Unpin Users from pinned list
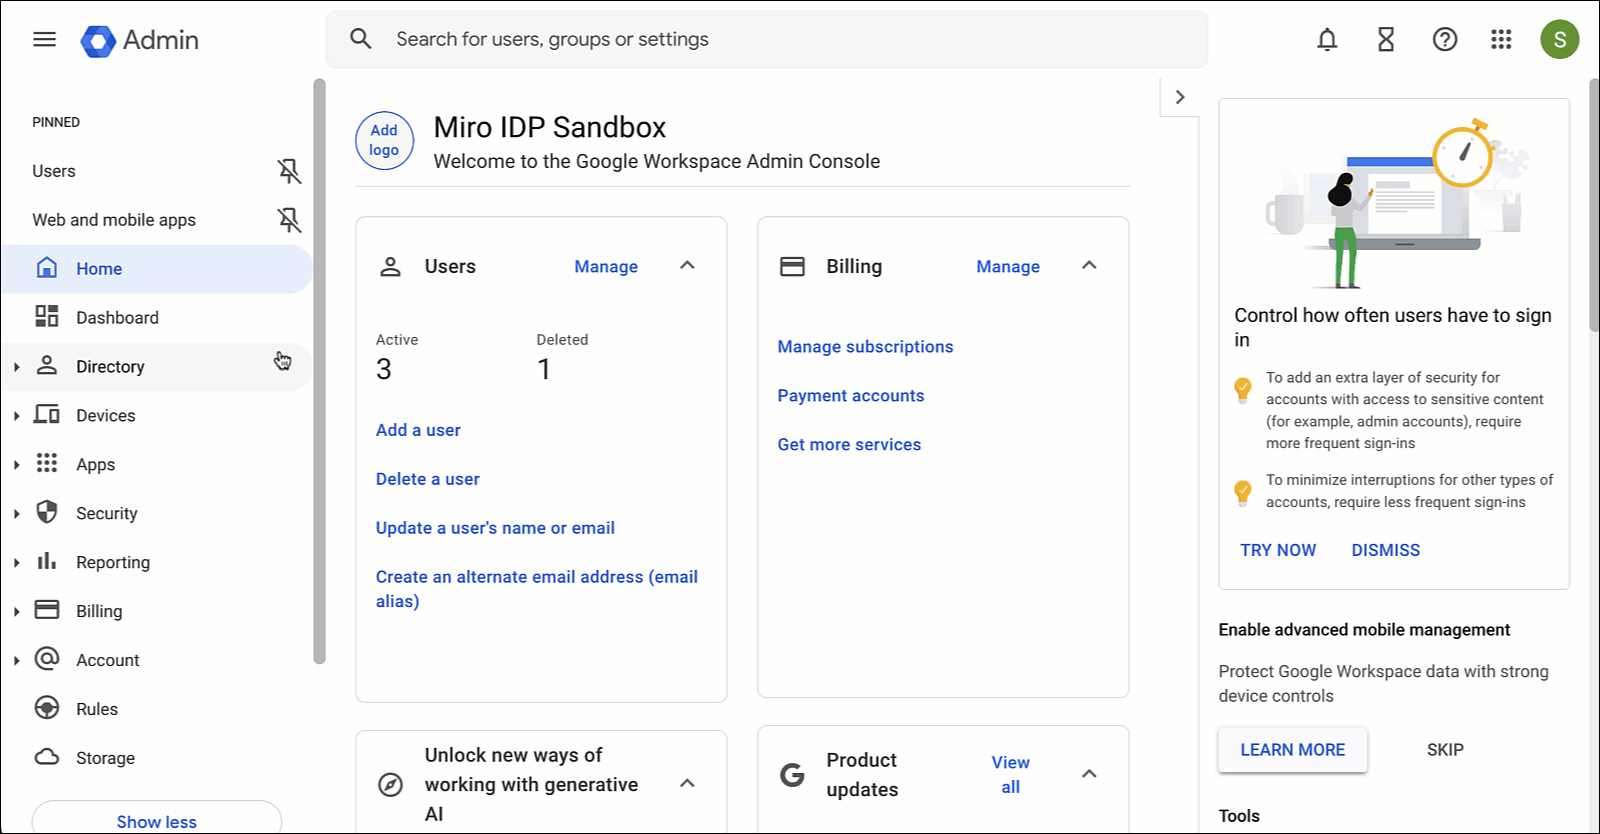This screenshot has width=1600, height=834. pos(289,171)
